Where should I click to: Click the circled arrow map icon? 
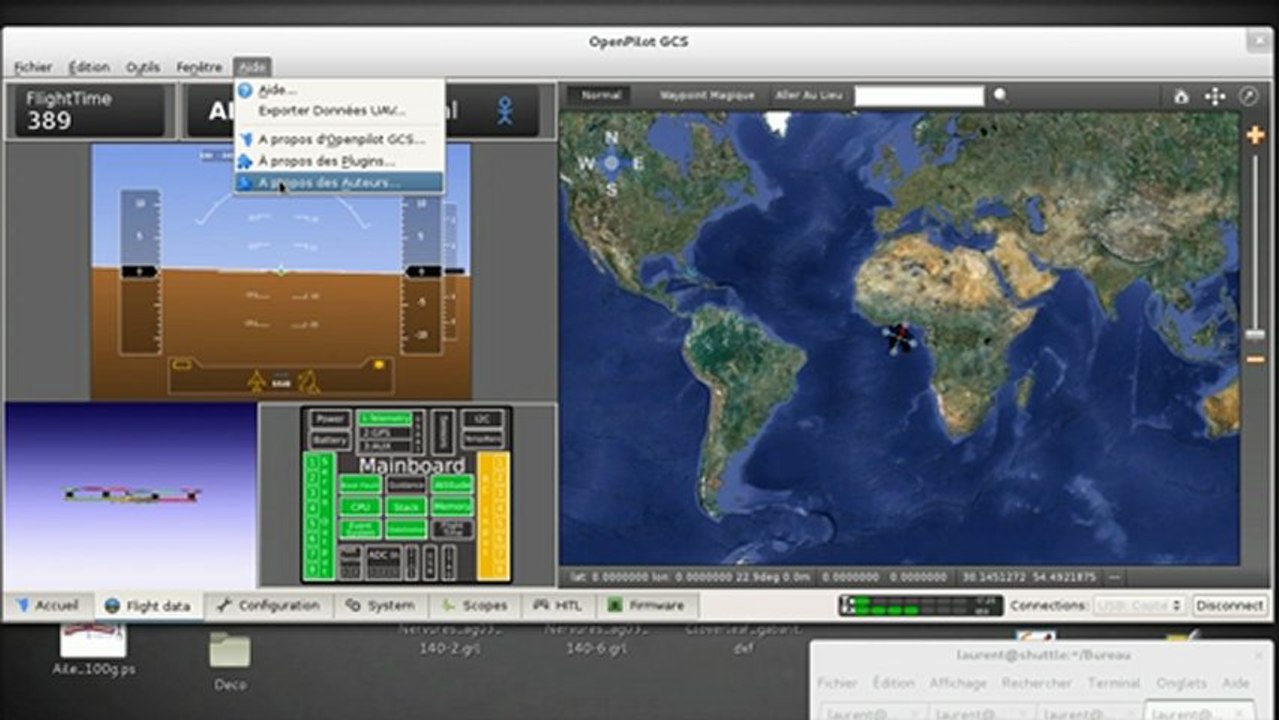(x=1248, y=96)
